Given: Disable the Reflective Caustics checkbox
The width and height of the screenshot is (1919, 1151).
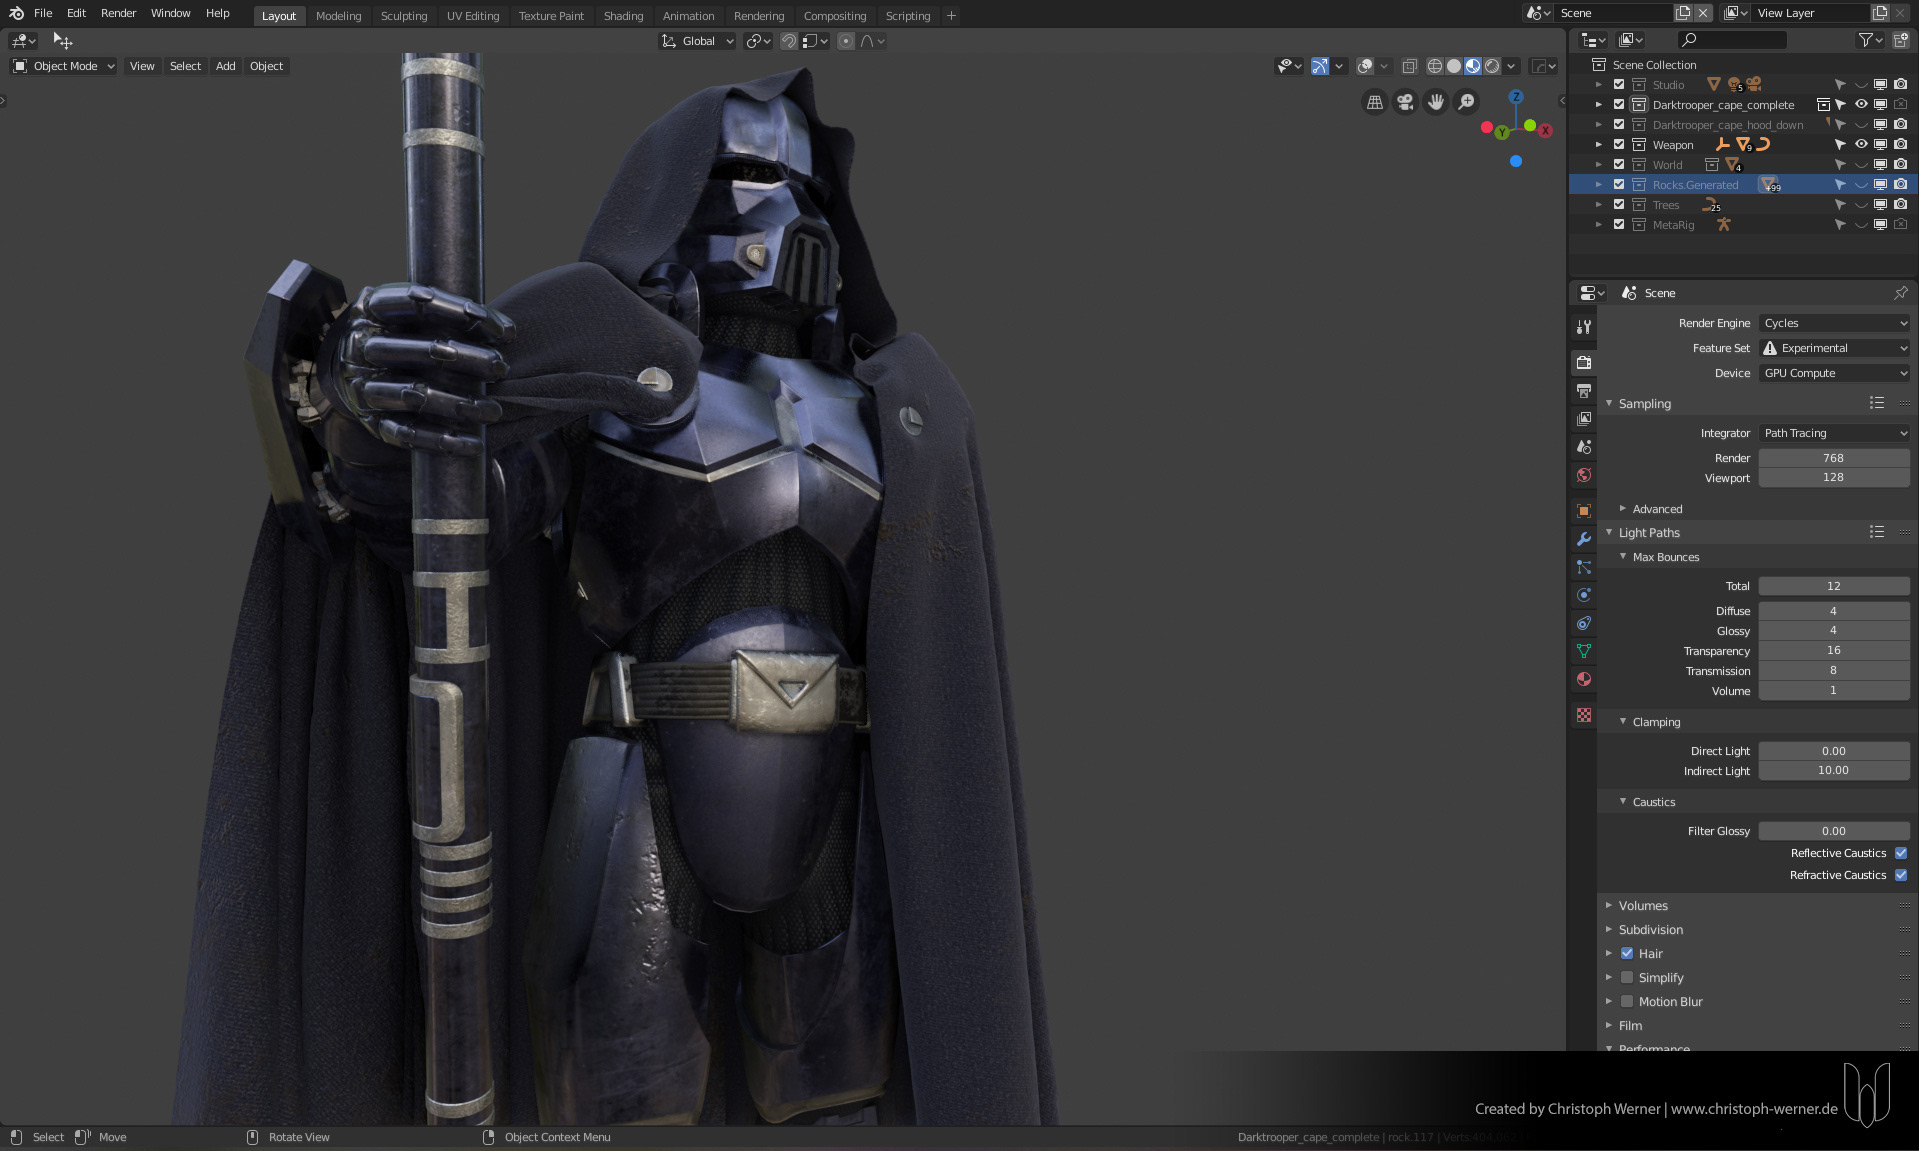Looking at the screenshot, I should (1901, 853).
